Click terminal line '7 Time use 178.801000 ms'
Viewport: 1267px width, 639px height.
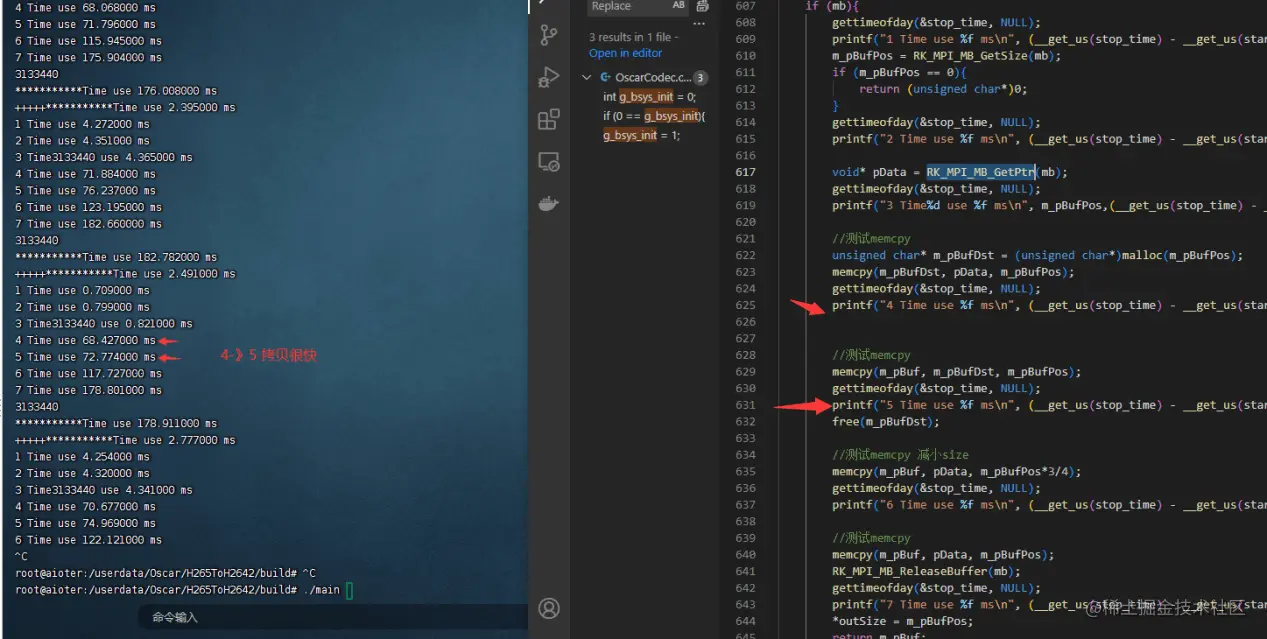pyautogui.click(x=88, y=390)
